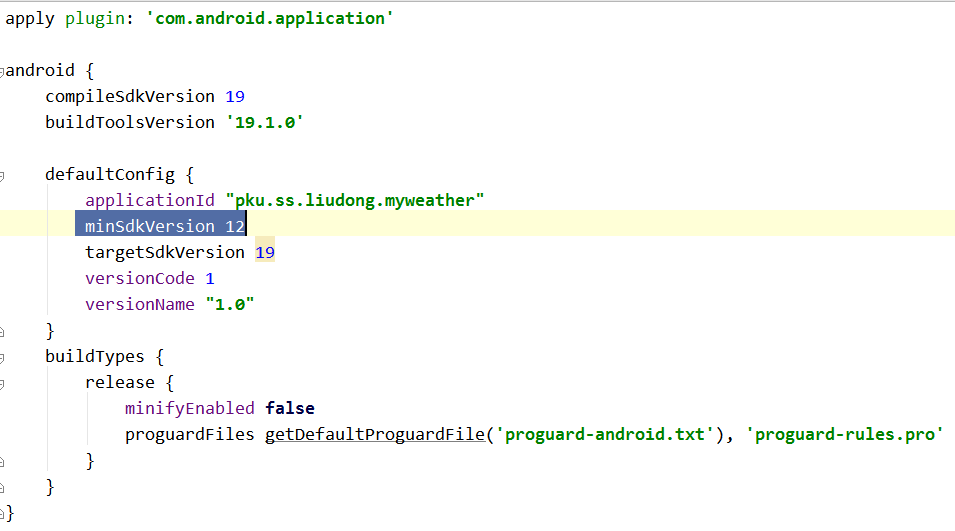This screenshot has height=531, width=955.
Task: Place cursor on compileSdkVersion value 19
Action: (x=234, y=96)
